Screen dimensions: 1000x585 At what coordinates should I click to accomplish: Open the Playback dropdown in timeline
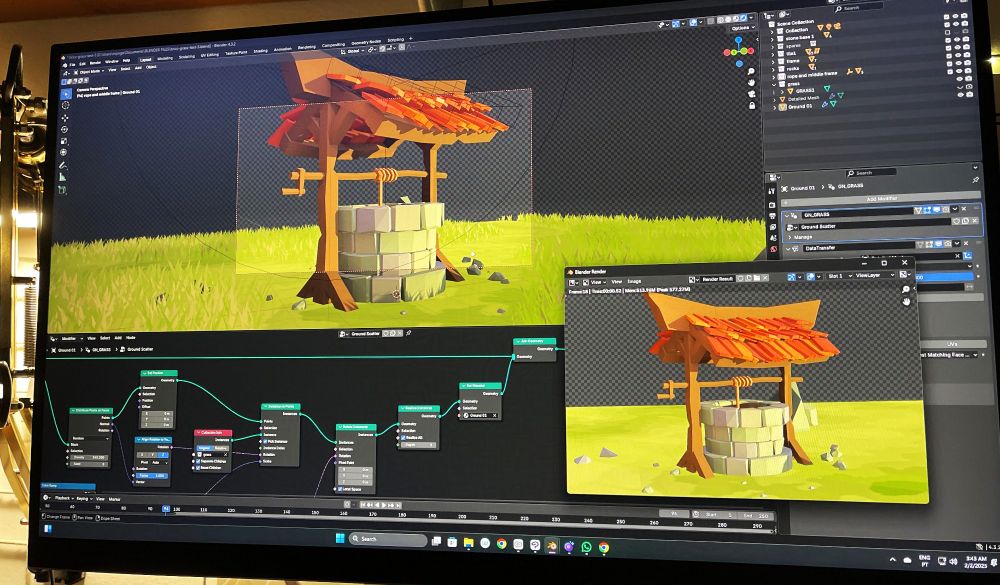coord(64,498)
